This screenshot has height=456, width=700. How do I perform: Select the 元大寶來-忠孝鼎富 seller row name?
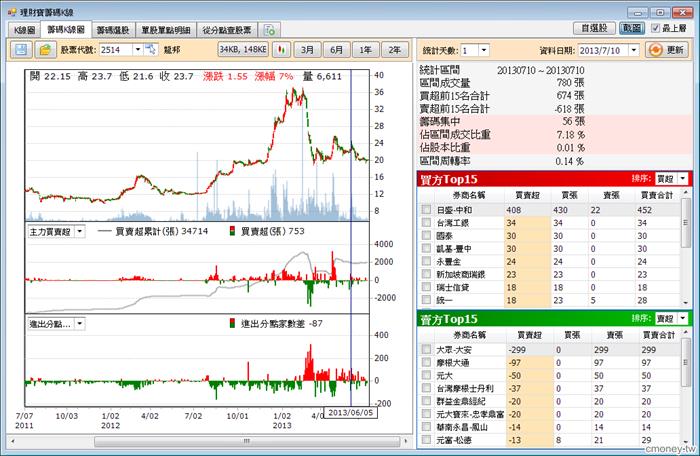(470, 414)
